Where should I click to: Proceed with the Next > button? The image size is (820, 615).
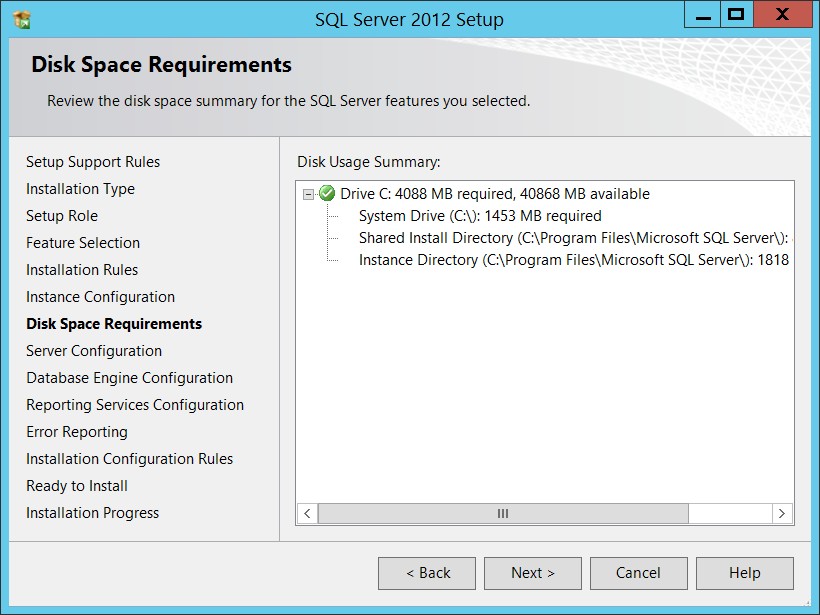[533, 573]
